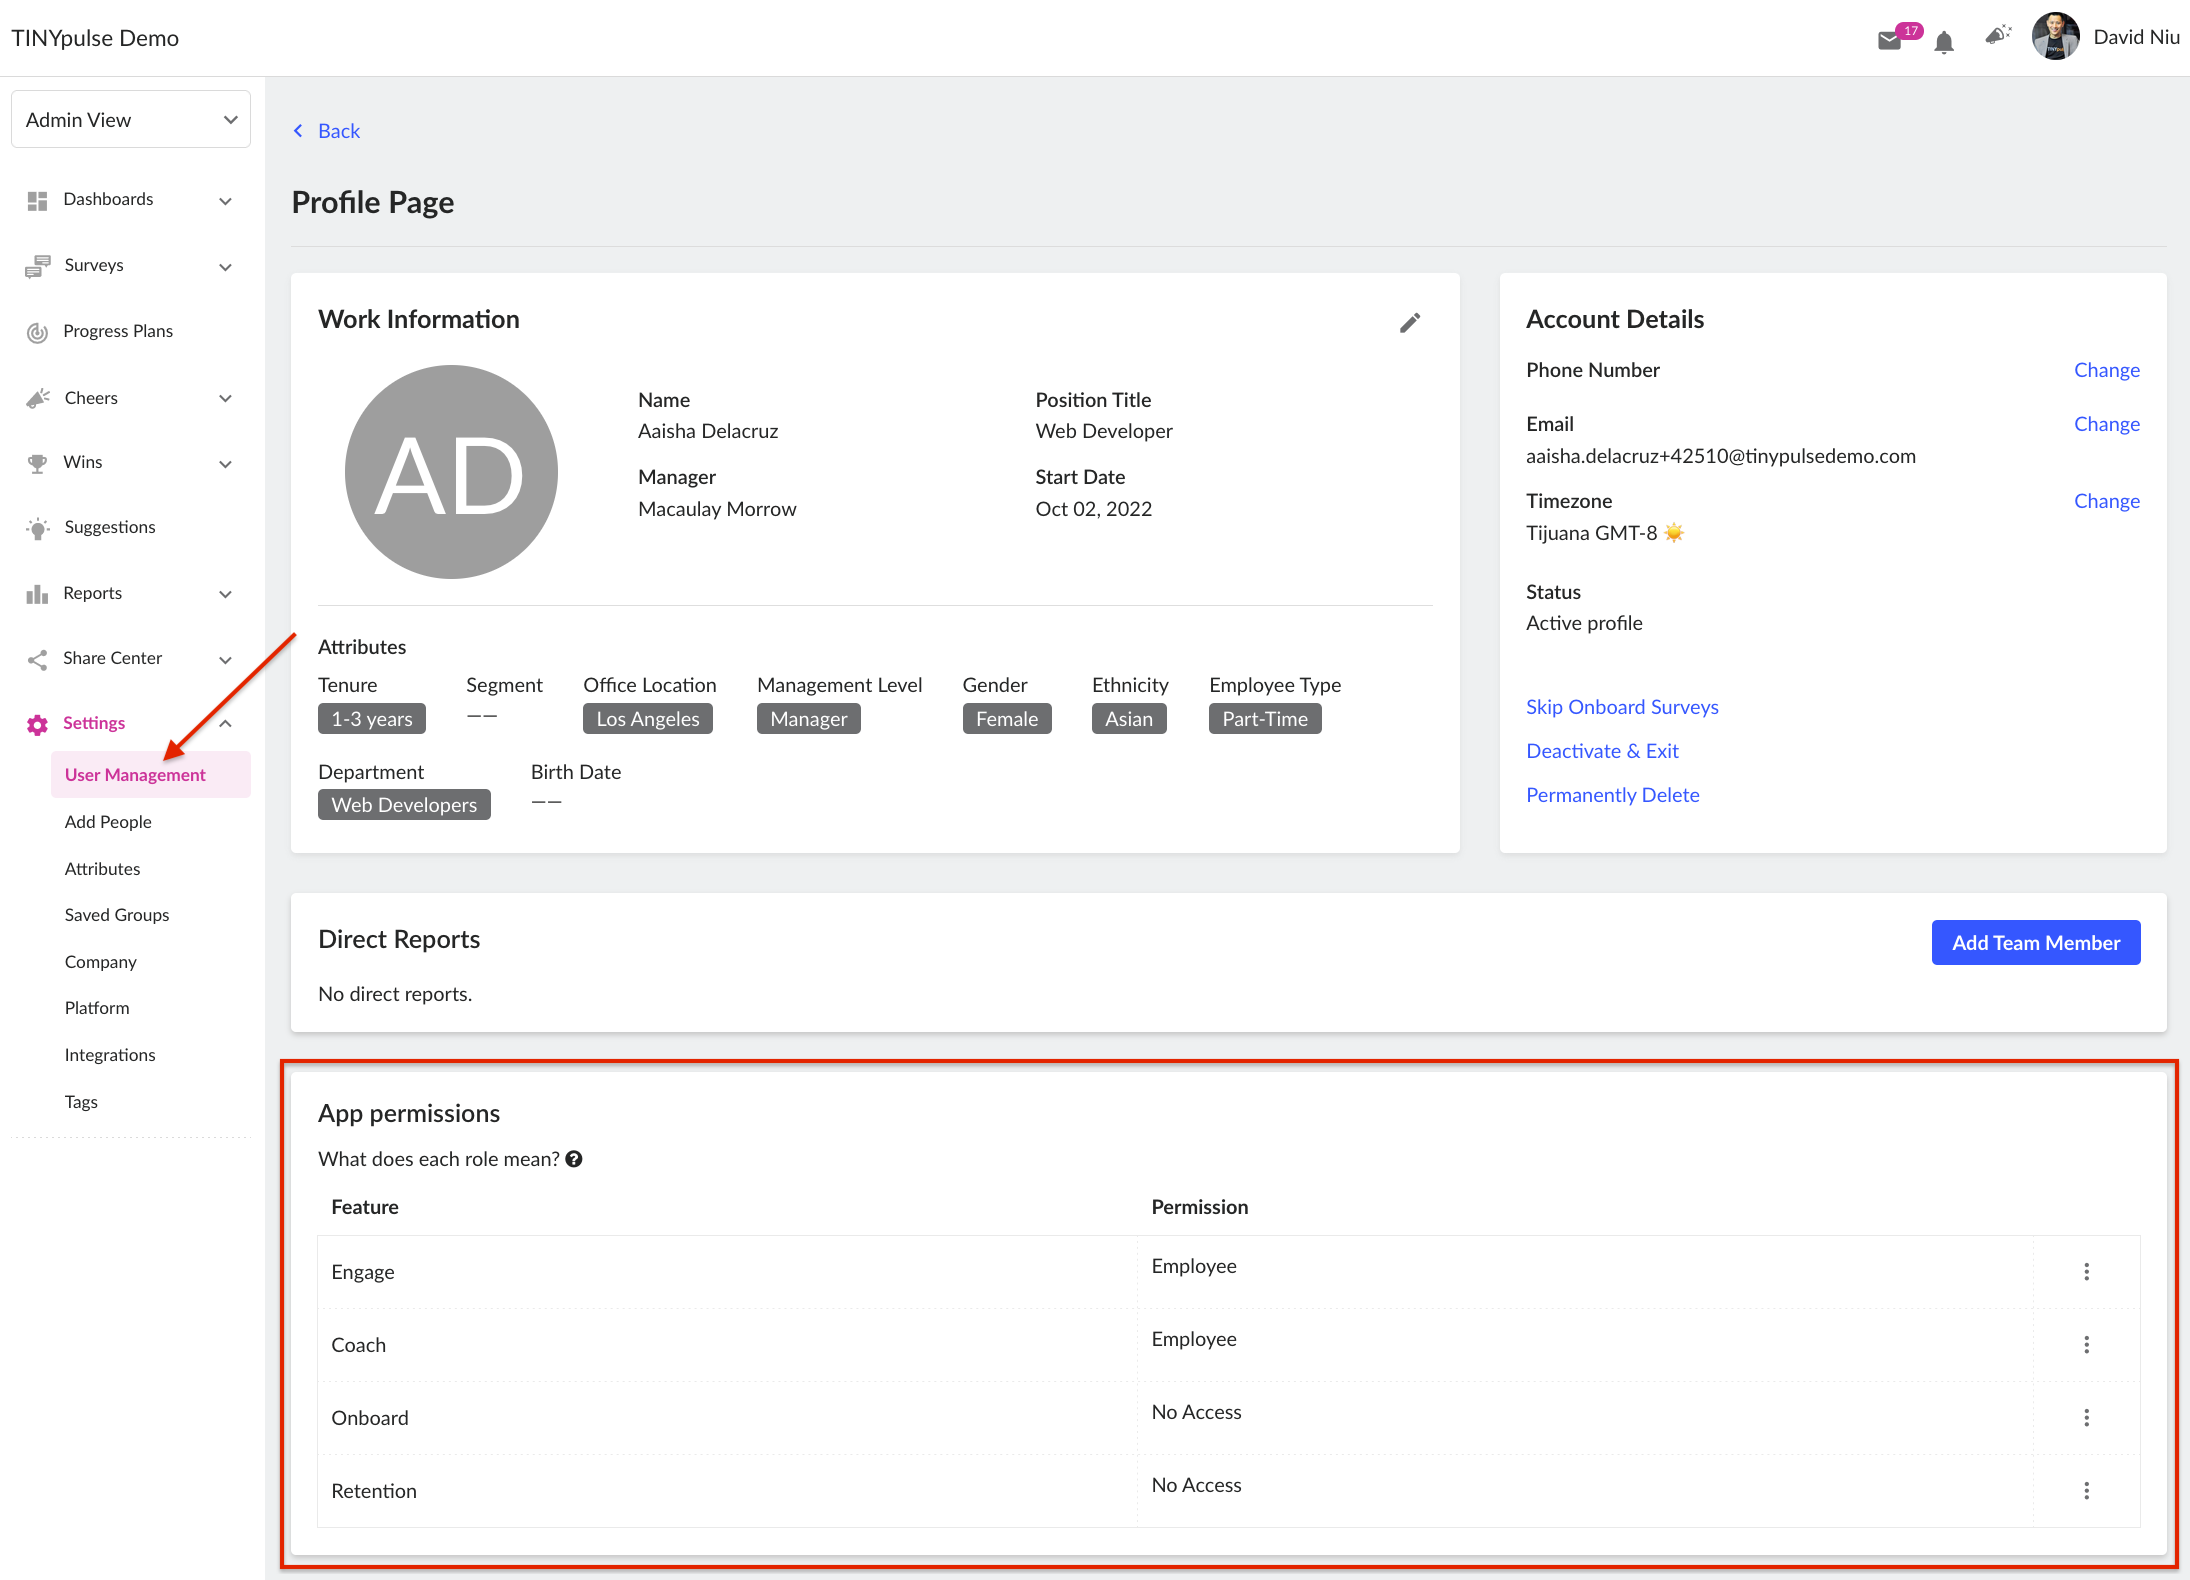
Task: Open the Admin View dropdown
Action: coord(131,120)
